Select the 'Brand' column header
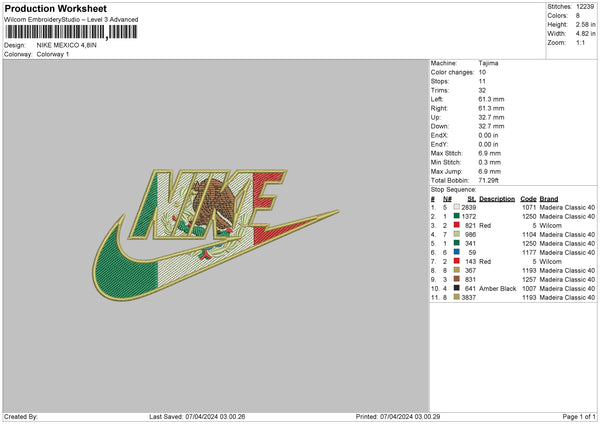This screenshot has height=424, width=600. 549,199
